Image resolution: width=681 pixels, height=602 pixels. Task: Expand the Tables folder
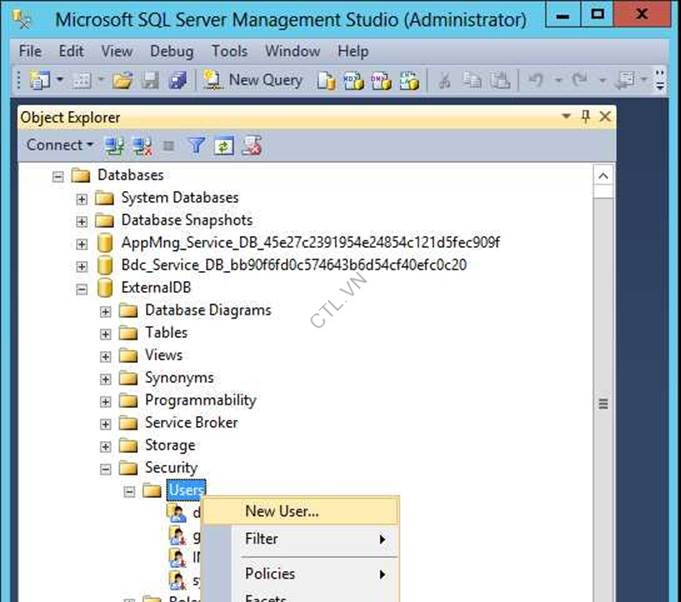click(105, 334)
